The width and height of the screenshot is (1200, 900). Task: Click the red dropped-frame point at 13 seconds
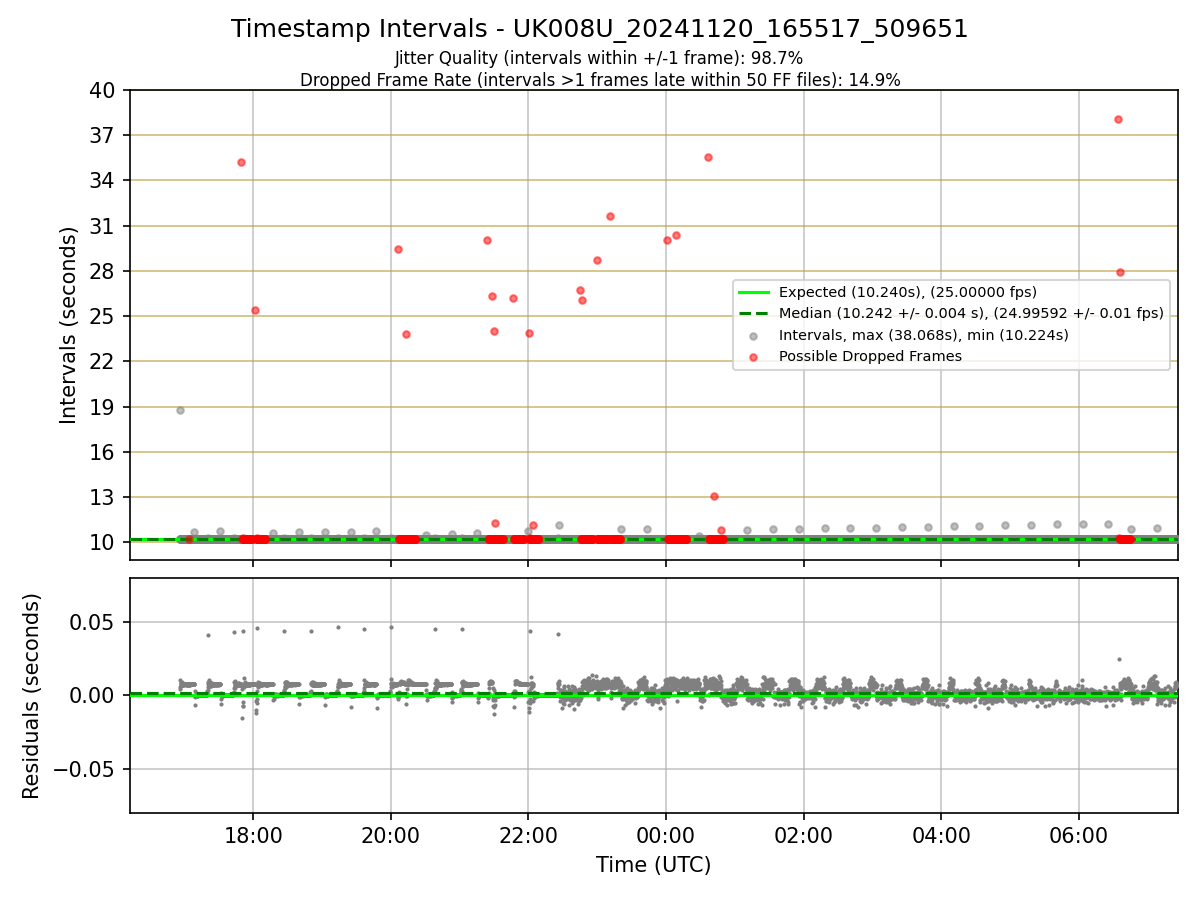coord(714,496)
